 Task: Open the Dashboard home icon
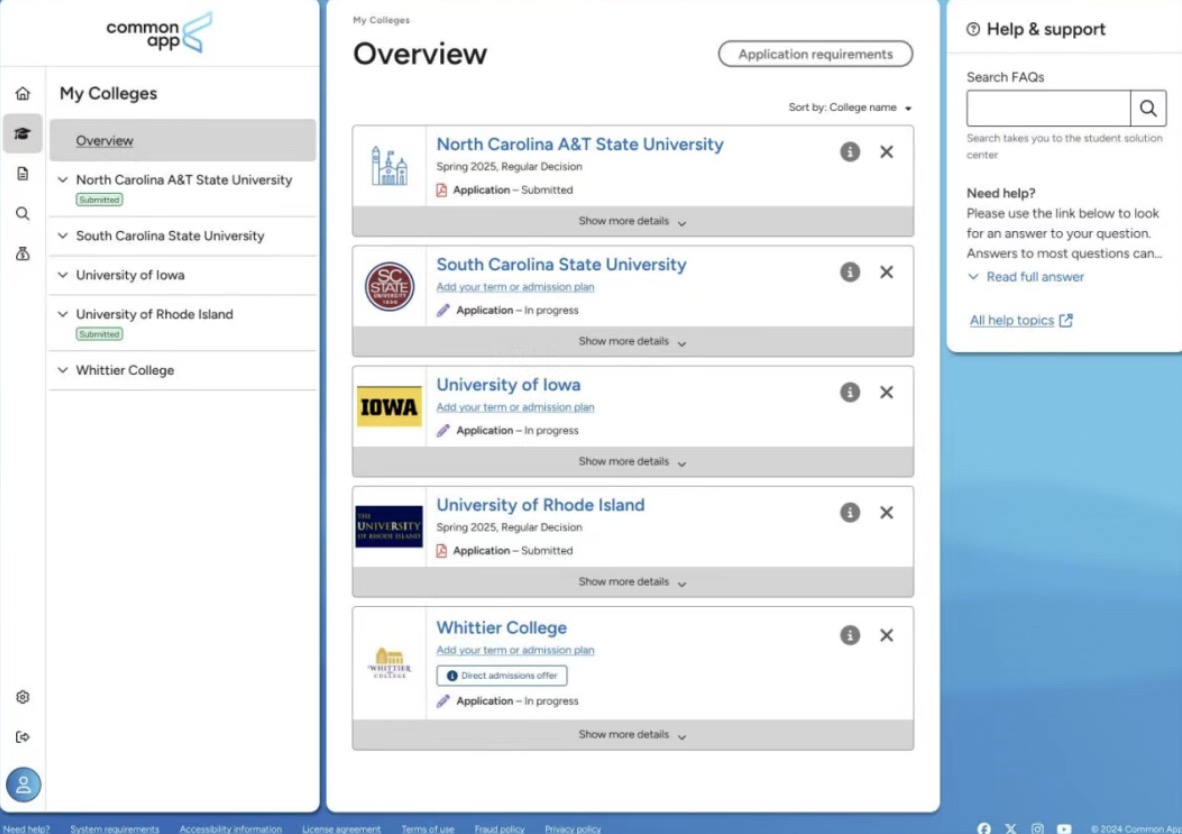click(x=23, y=94)
